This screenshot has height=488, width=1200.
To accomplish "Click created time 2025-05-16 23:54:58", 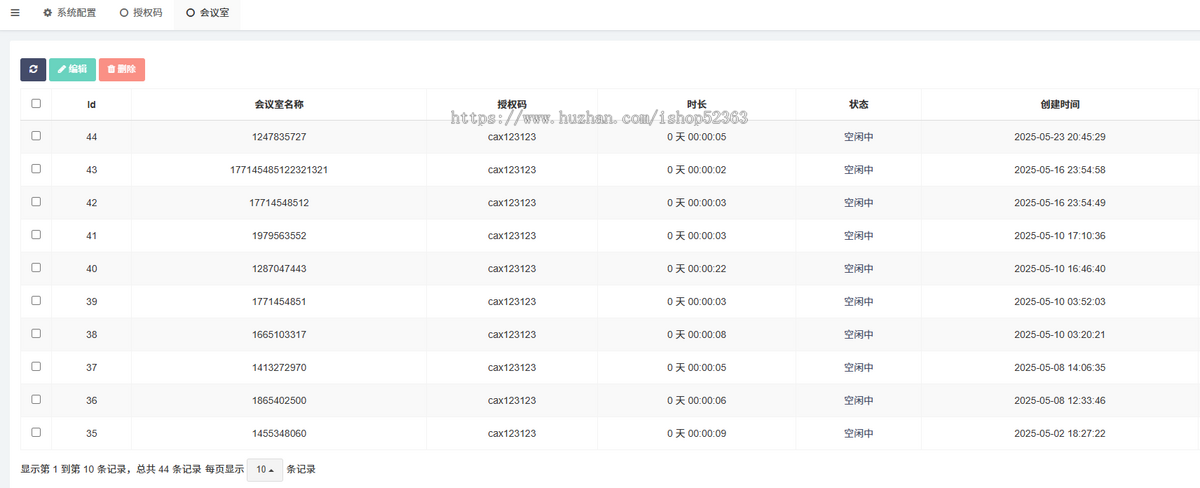I will (1060, 170).
